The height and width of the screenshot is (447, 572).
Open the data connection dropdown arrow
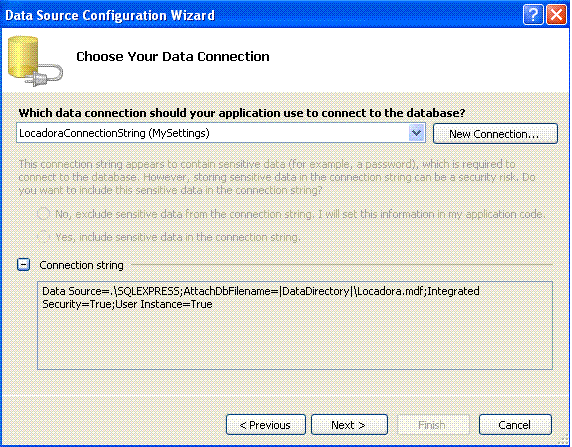(x=416, y=133)
